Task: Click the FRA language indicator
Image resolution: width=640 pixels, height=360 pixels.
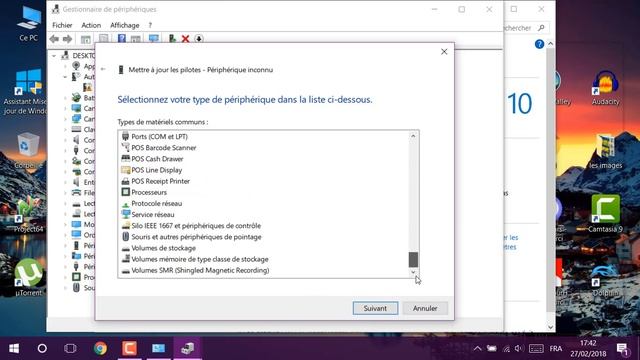Action: click(x=556, y=349)
